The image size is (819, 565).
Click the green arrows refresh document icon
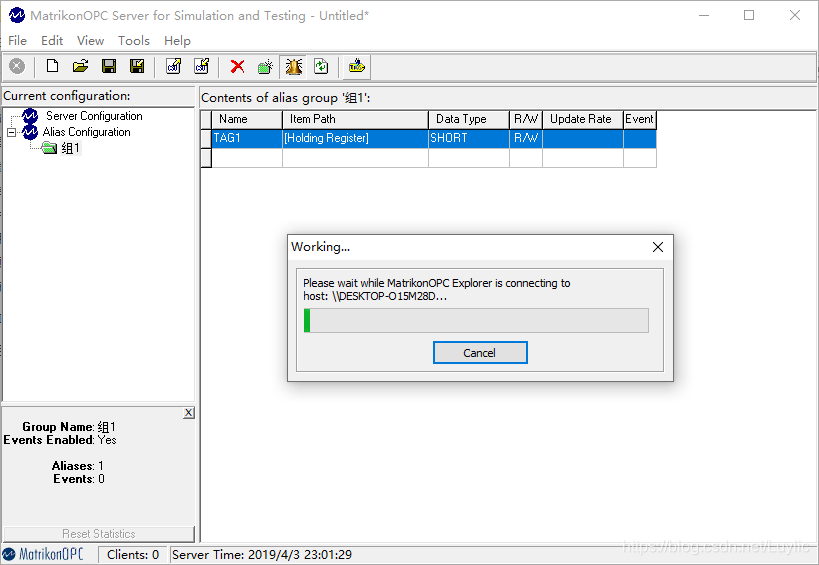pos(321,66)
